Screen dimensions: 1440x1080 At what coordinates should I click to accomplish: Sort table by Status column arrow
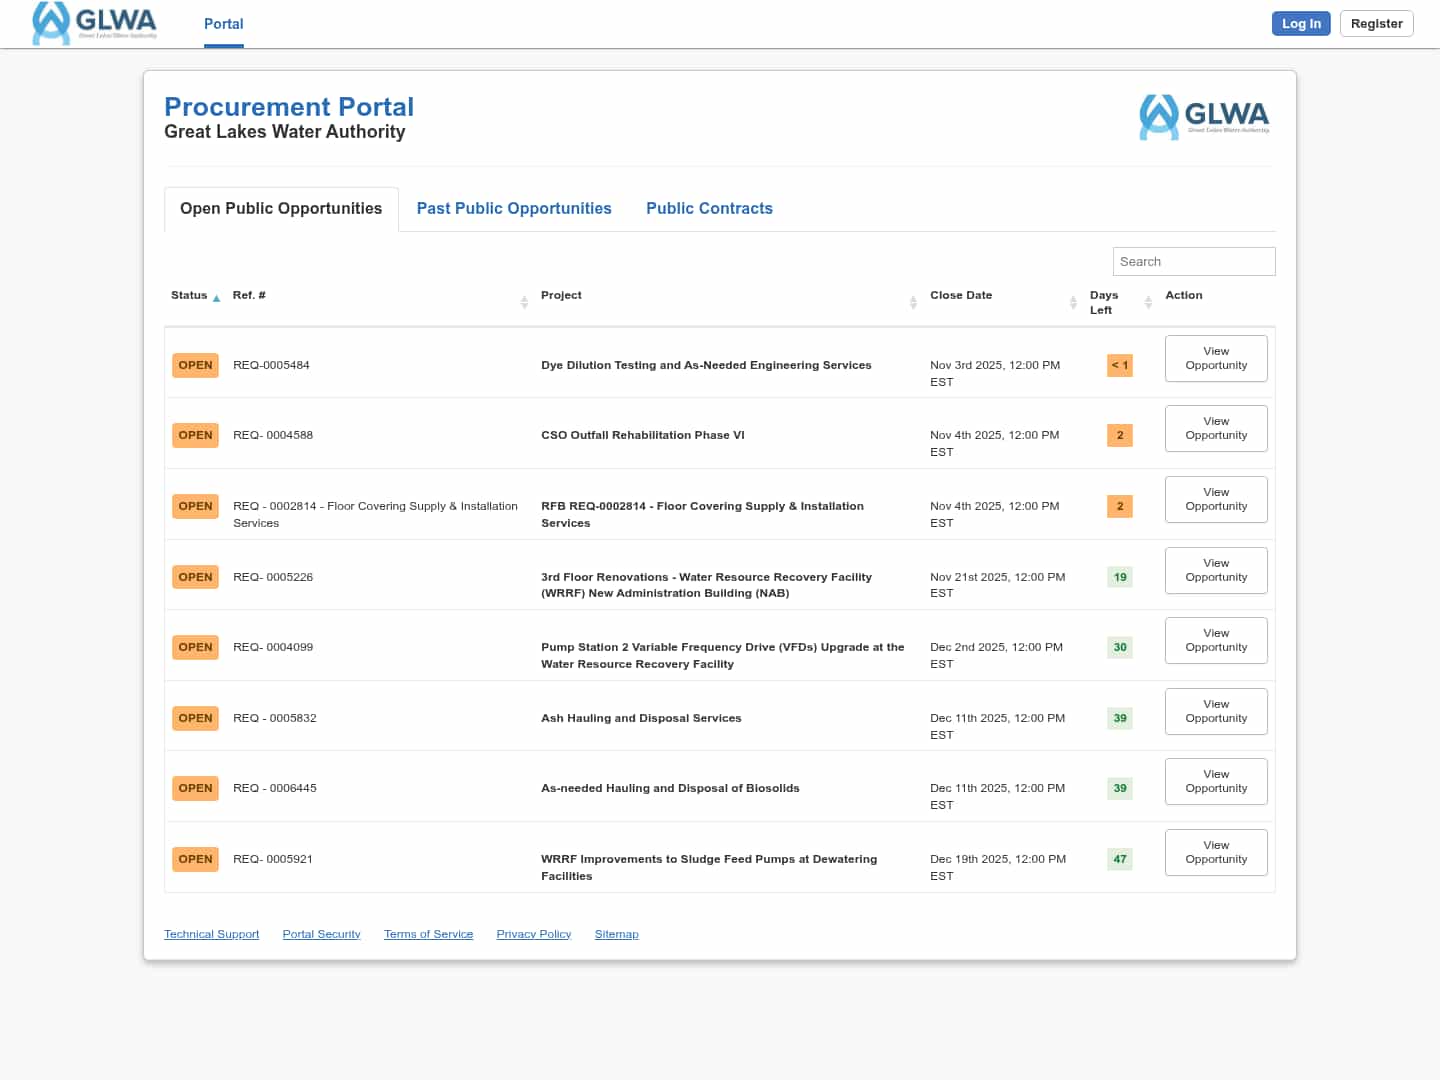click(216, 298)
